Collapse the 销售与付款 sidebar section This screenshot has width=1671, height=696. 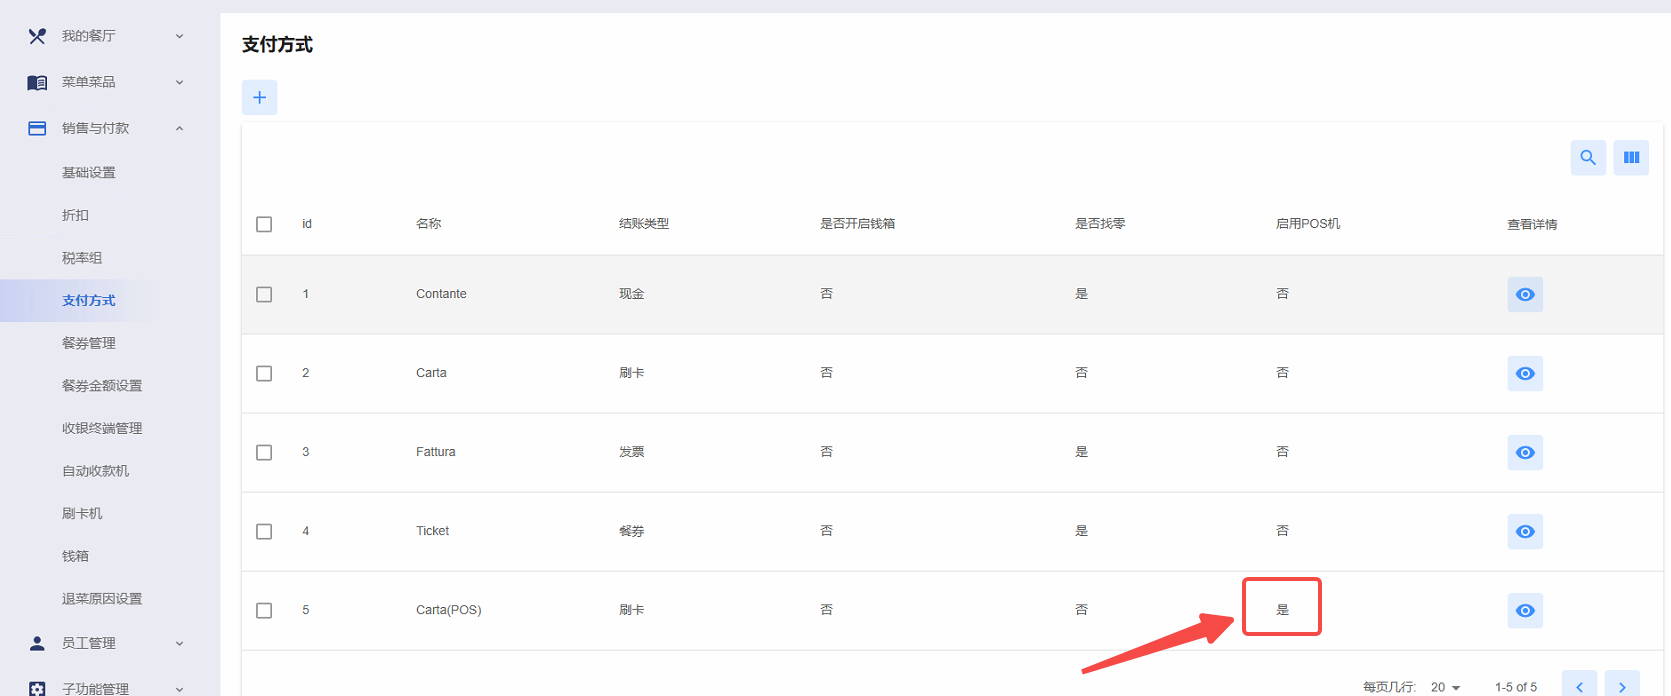coord(179,128)
